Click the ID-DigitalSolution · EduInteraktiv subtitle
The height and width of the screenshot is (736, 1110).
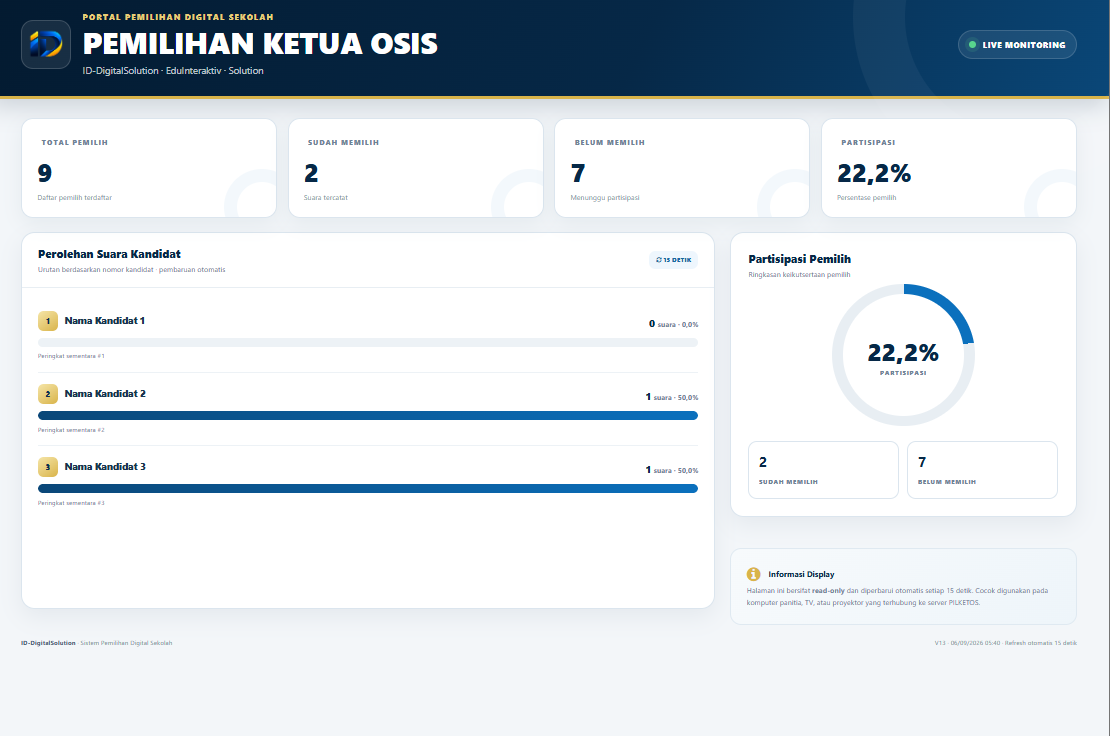pos(173,71)
